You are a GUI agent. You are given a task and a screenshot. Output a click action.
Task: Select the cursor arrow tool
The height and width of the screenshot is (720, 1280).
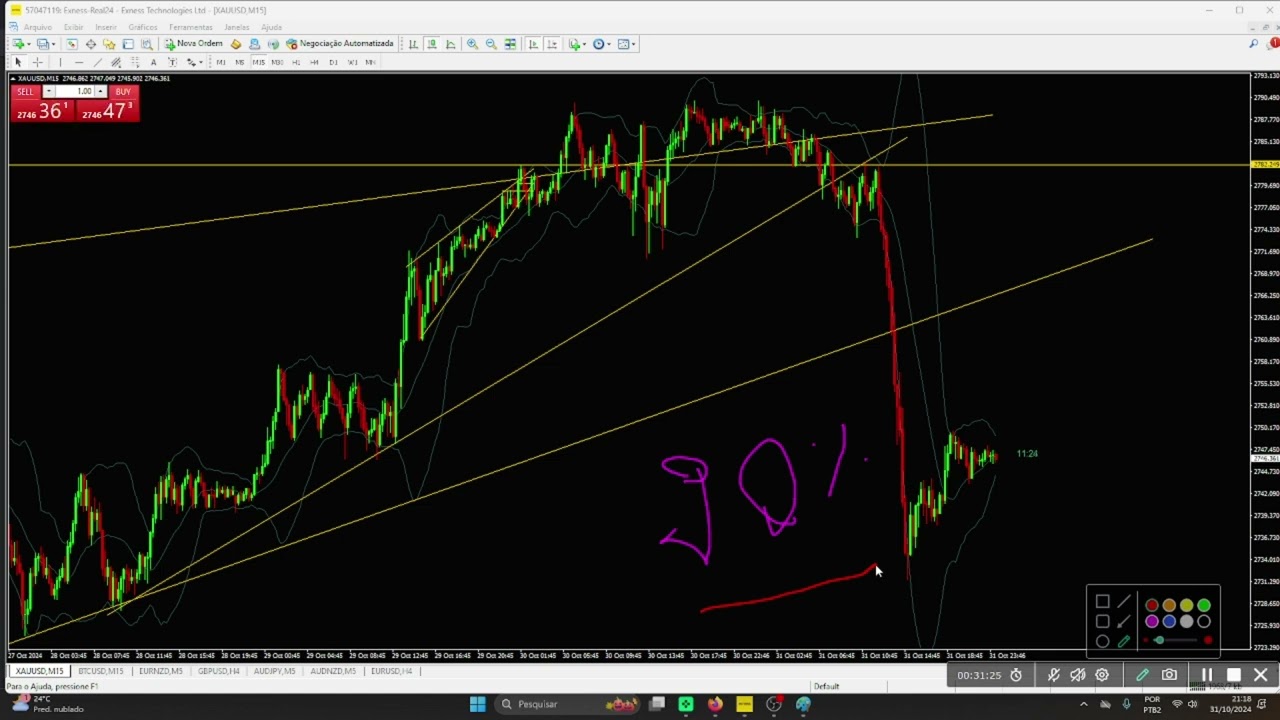17,62
